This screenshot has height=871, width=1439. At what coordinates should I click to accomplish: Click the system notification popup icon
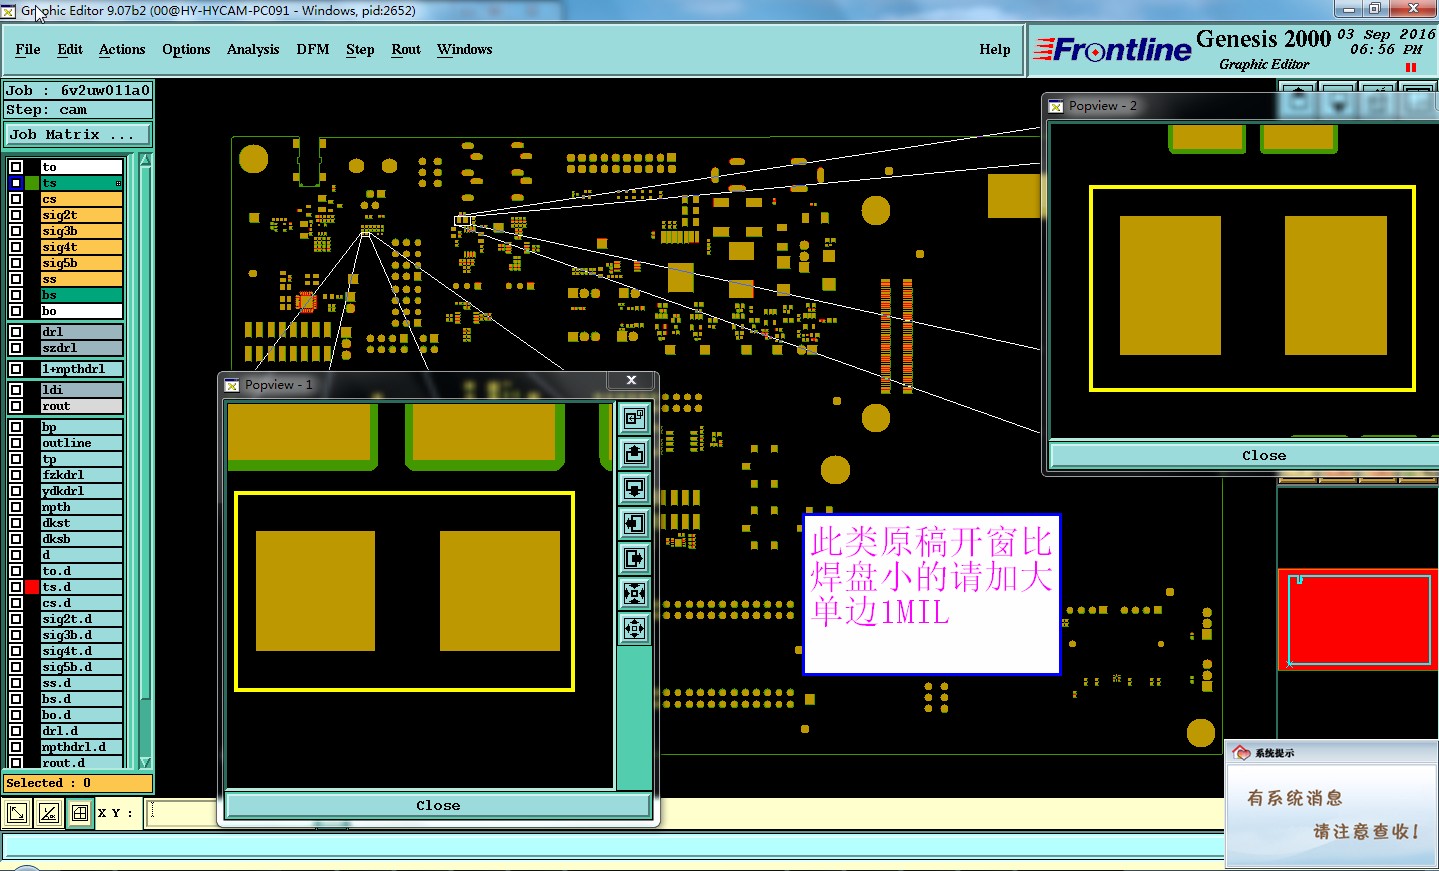click(x=1242, y=753)
